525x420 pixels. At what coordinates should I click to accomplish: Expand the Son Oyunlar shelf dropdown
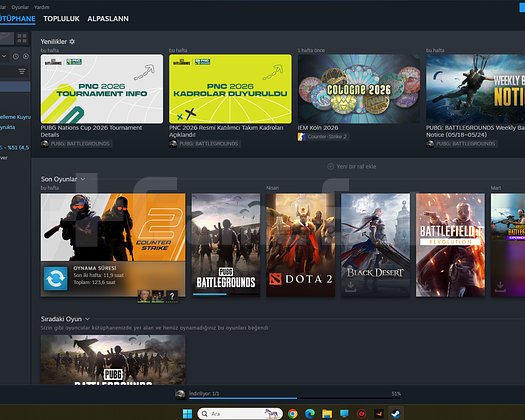(83, 179)
